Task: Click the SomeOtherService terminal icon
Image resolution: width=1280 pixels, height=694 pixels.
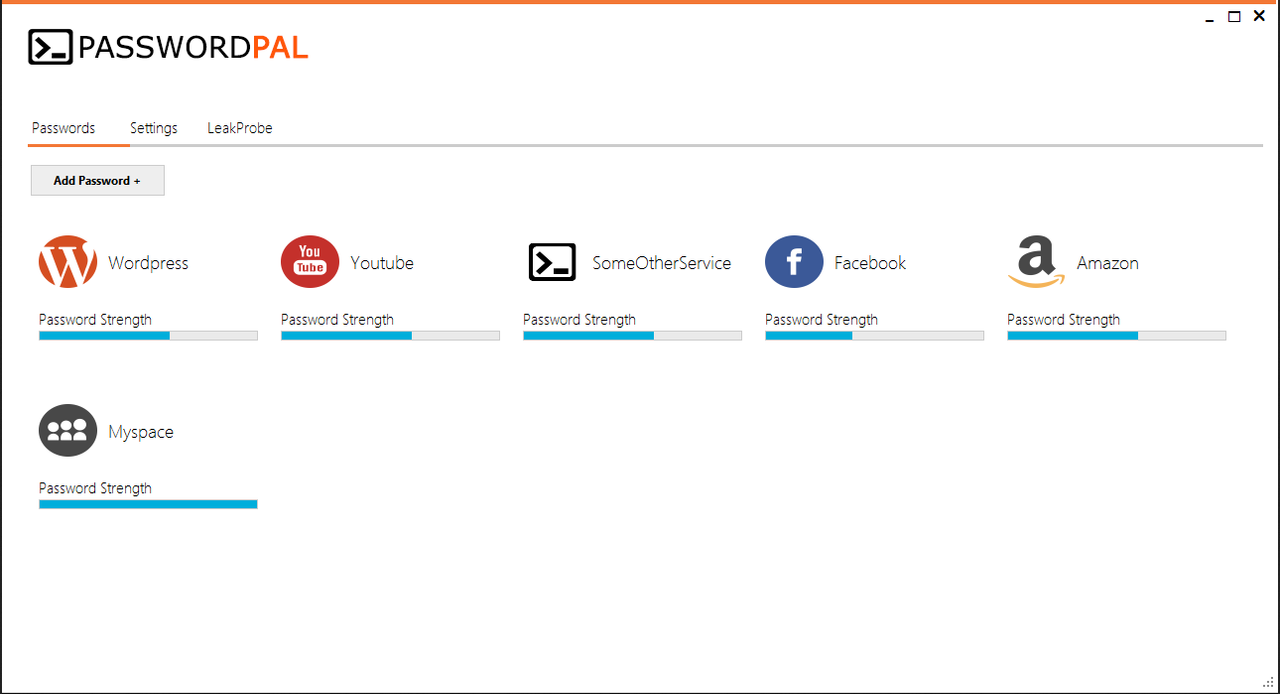Action: pyautogui.click(x=552, y=262)
